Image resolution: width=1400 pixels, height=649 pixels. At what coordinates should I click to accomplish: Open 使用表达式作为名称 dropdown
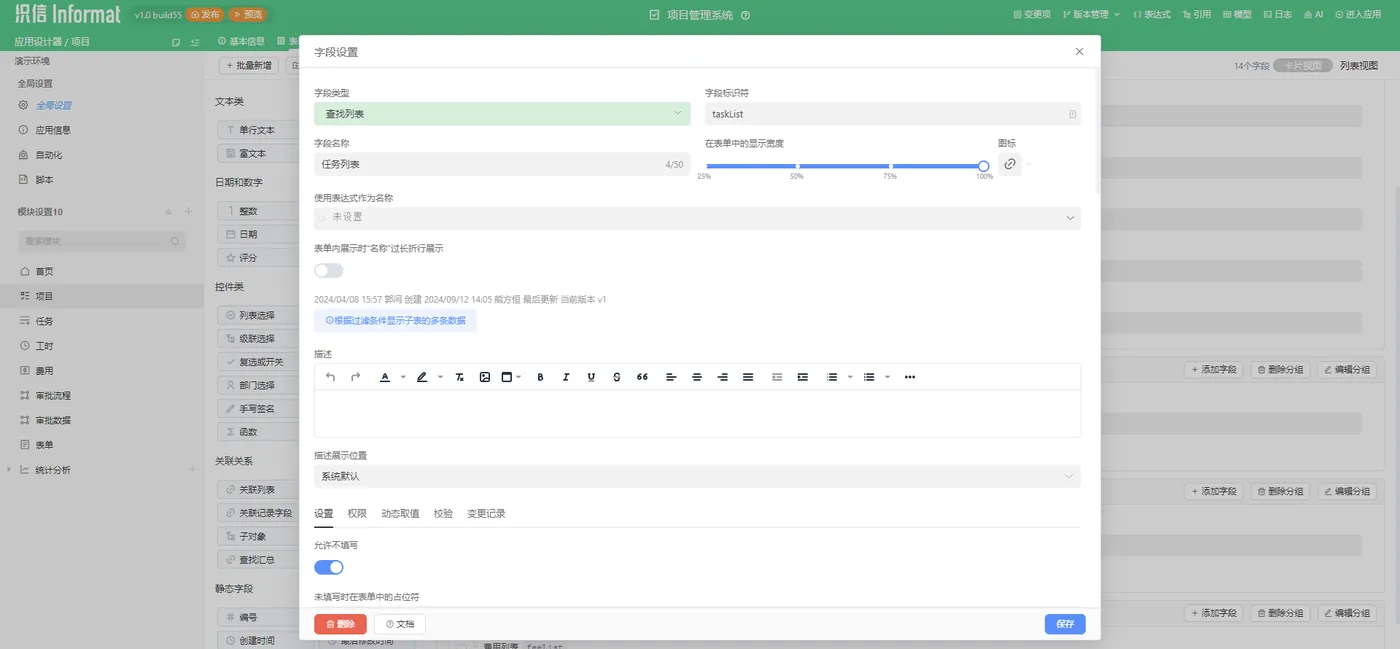tap(697, 217)
